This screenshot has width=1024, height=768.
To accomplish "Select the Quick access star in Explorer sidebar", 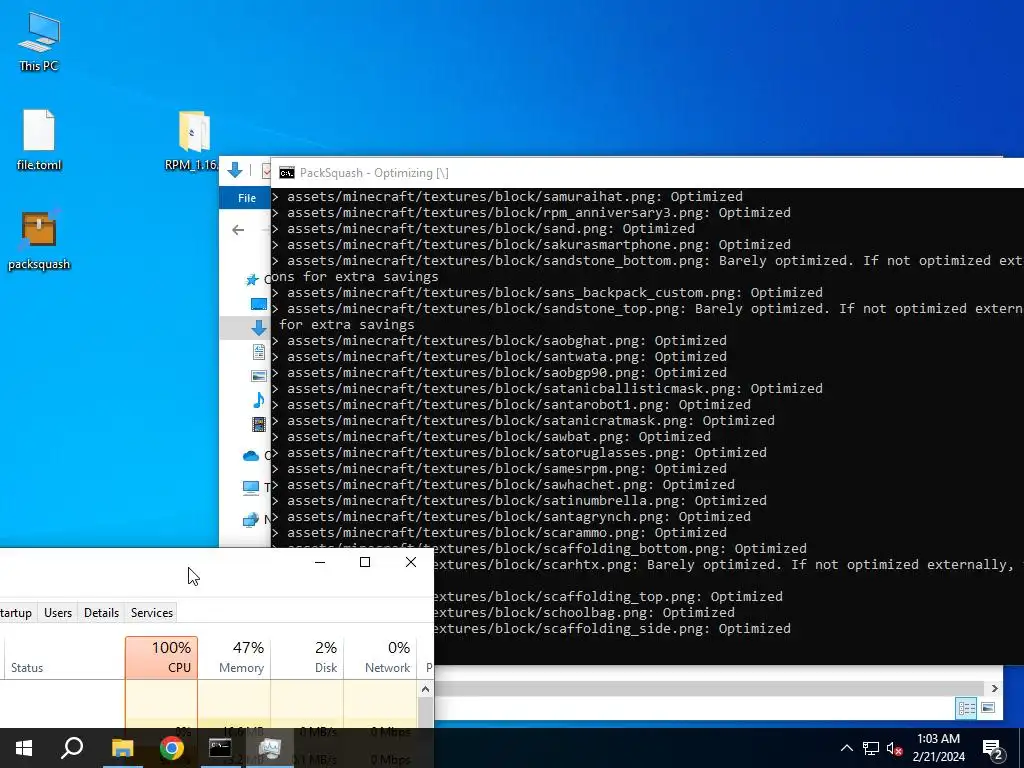I will 252,280.
